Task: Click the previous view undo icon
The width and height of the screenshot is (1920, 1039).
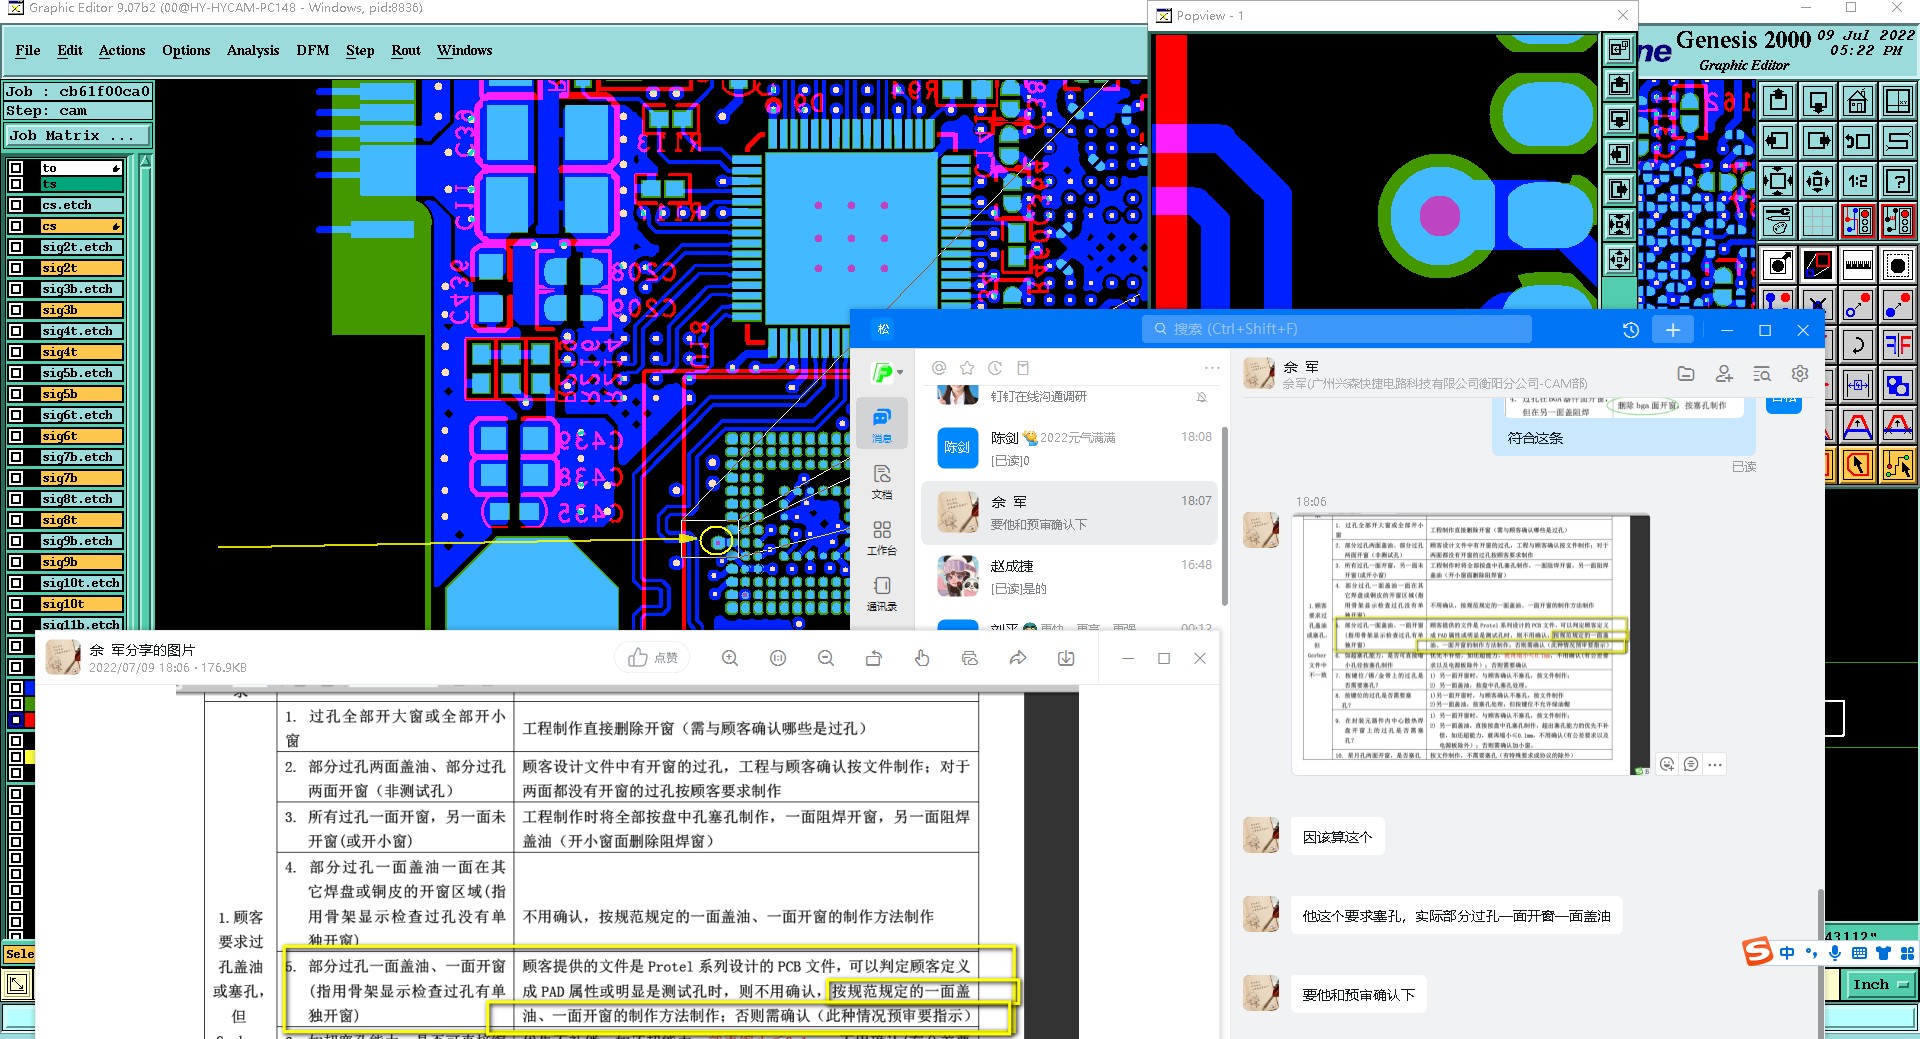Action: [1857, 141]
